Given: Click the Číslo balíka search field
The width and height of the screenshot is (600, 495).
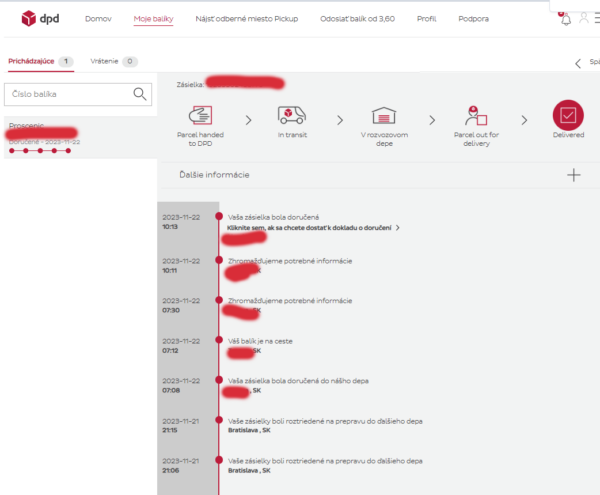Looking at the screenshot, I should coord(68,94).
